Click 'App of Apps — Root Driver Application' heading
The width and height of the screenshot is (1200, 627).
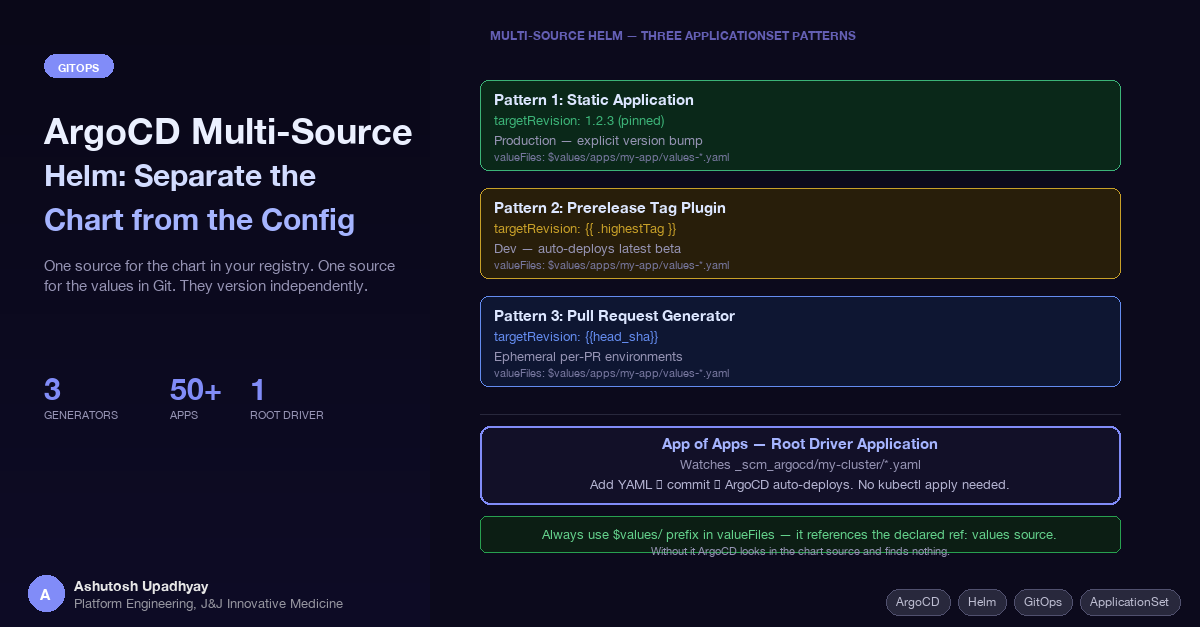click(x=800, y=444)
